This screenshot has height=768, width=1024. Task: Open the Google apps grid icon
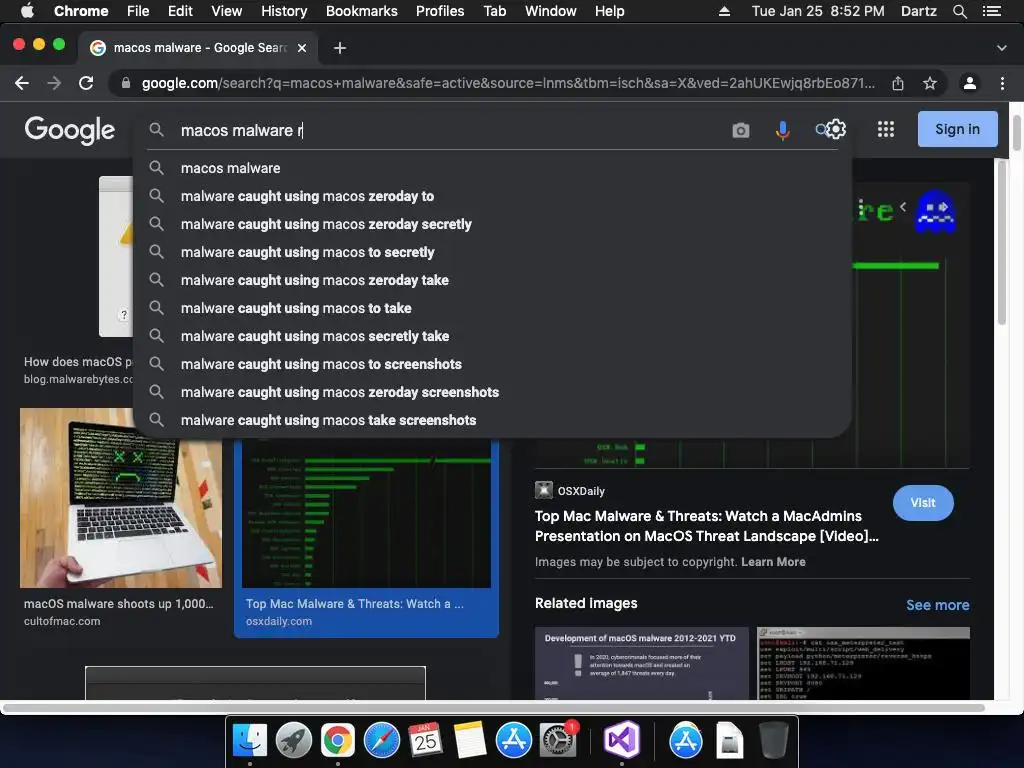point(886,129)
